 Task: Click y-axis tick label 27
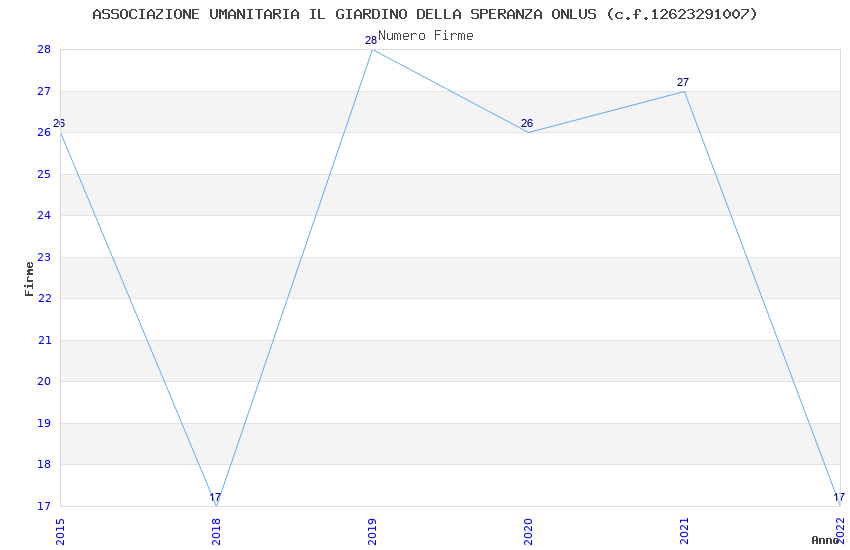[x=44, y=91]
